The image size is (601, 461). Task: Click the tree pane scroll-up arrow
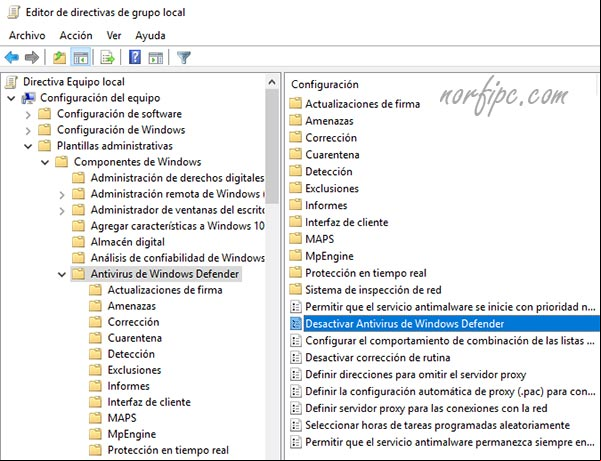click(272, 82)
